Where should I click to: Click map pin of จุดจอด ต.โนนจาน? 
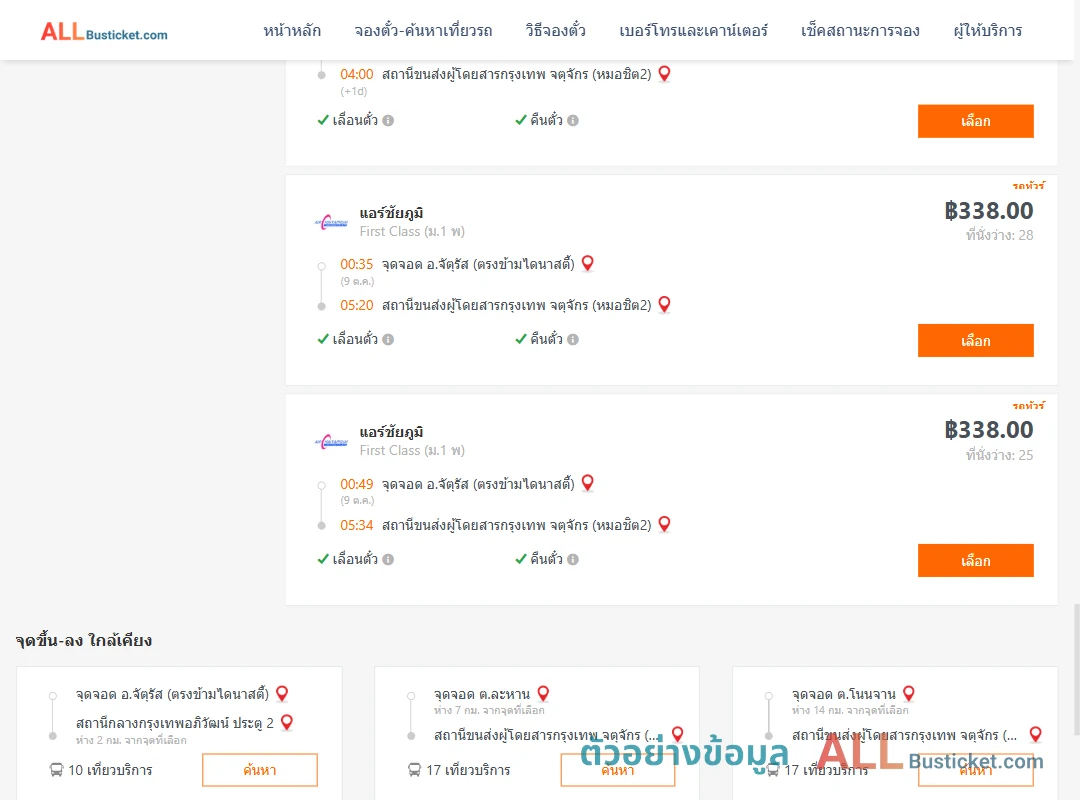point(908,694)
